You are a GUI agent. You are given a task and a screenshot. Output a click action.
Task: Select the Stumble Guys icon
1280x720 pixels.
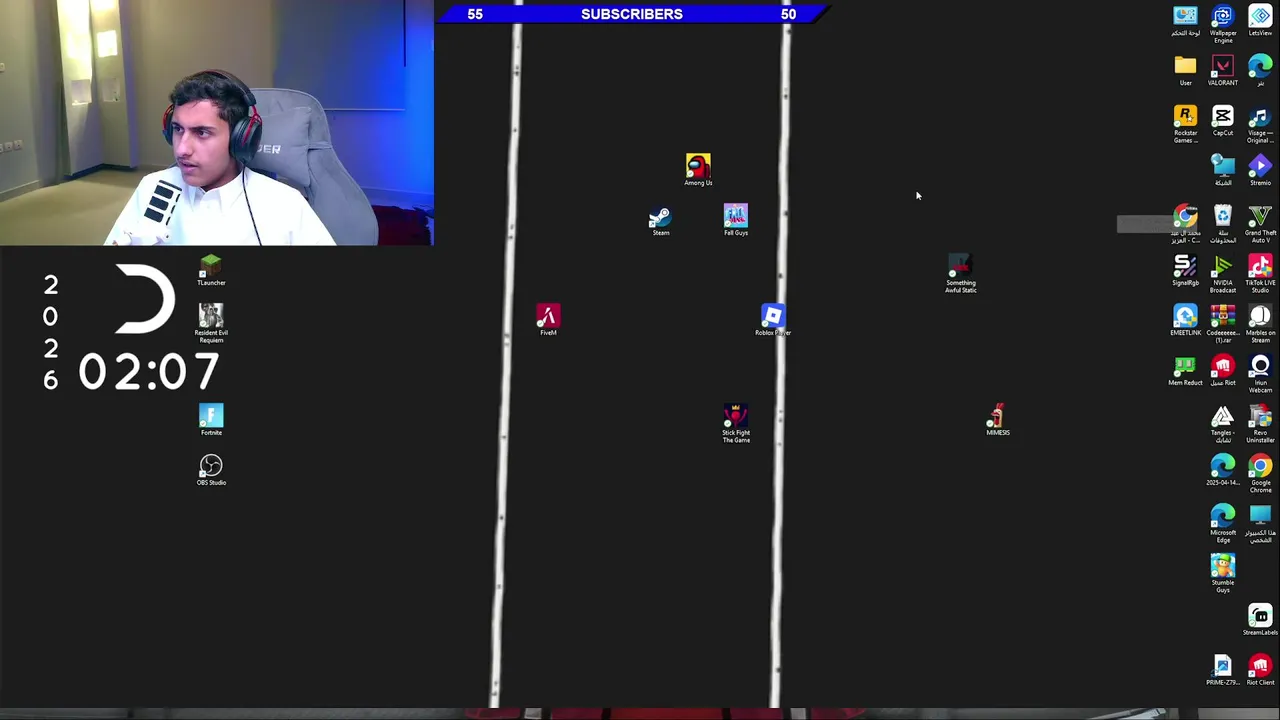click(1222, 574)
